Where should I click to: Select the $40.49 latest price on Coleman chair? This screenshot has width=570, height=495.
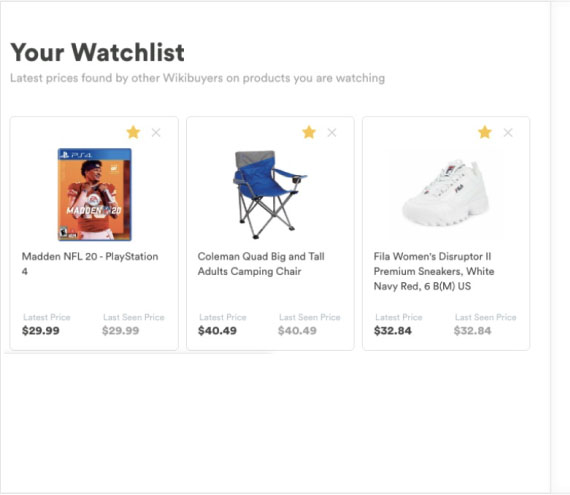(217, 331)
